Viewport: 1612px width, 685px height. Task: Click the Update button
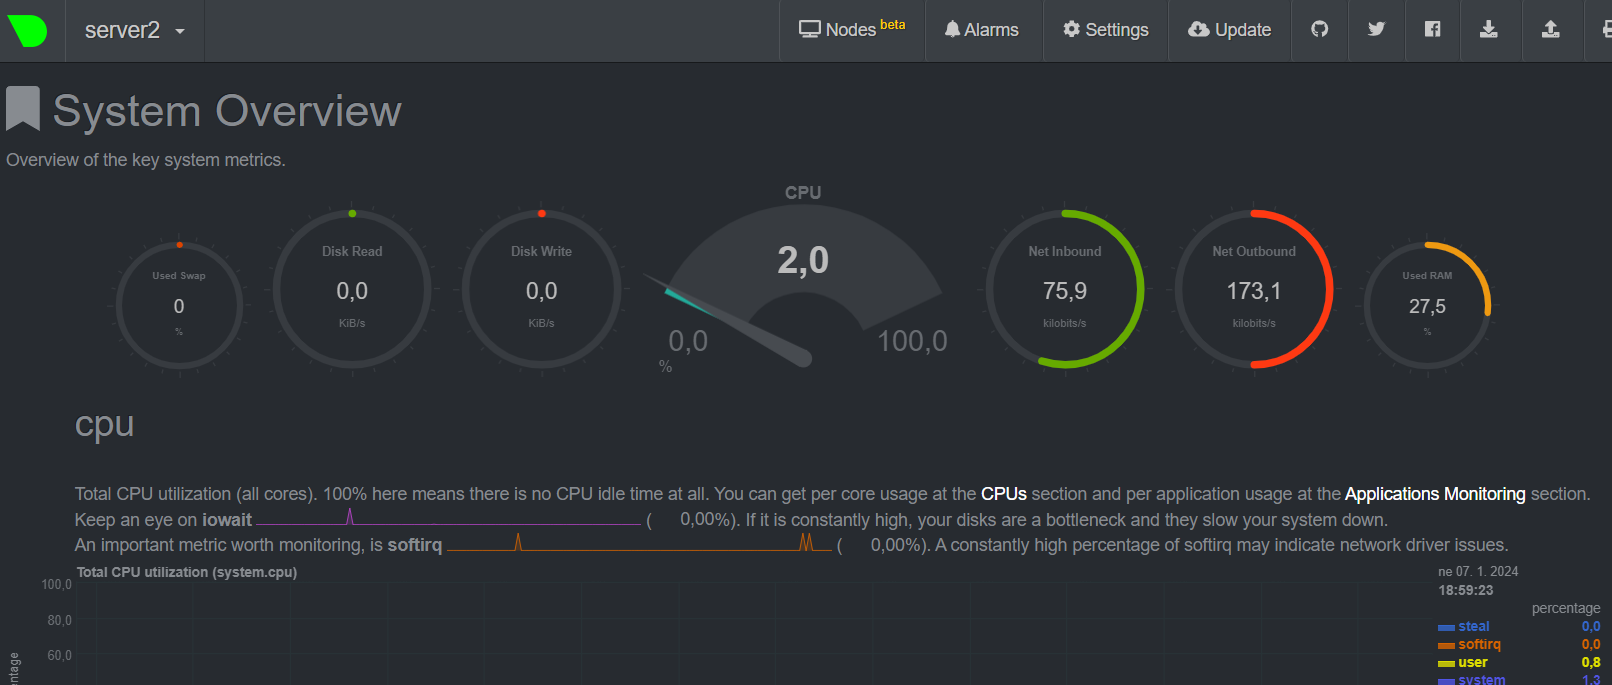tap(1230, 30)
